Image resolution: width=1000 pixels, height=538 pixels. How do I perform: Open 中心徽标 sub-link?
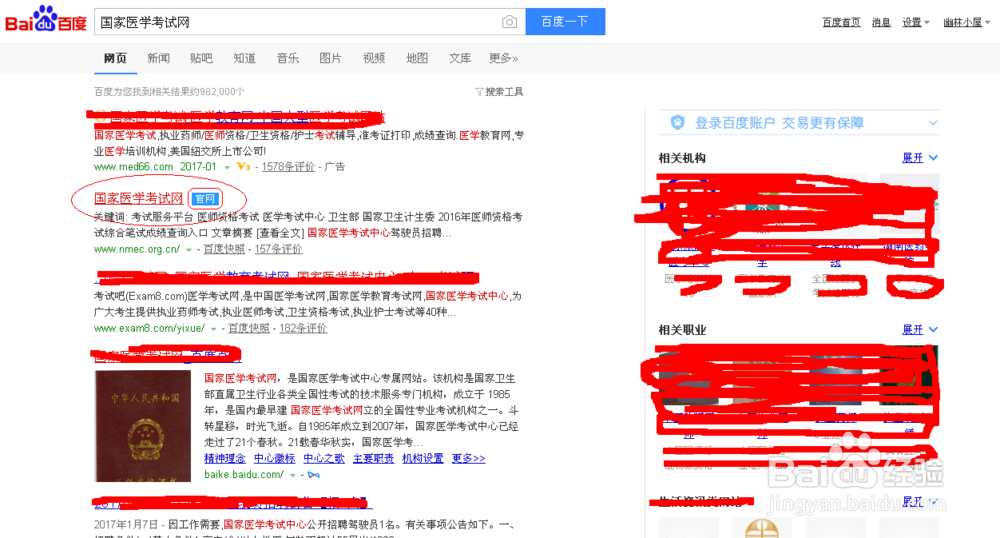[x=274, y=458]
